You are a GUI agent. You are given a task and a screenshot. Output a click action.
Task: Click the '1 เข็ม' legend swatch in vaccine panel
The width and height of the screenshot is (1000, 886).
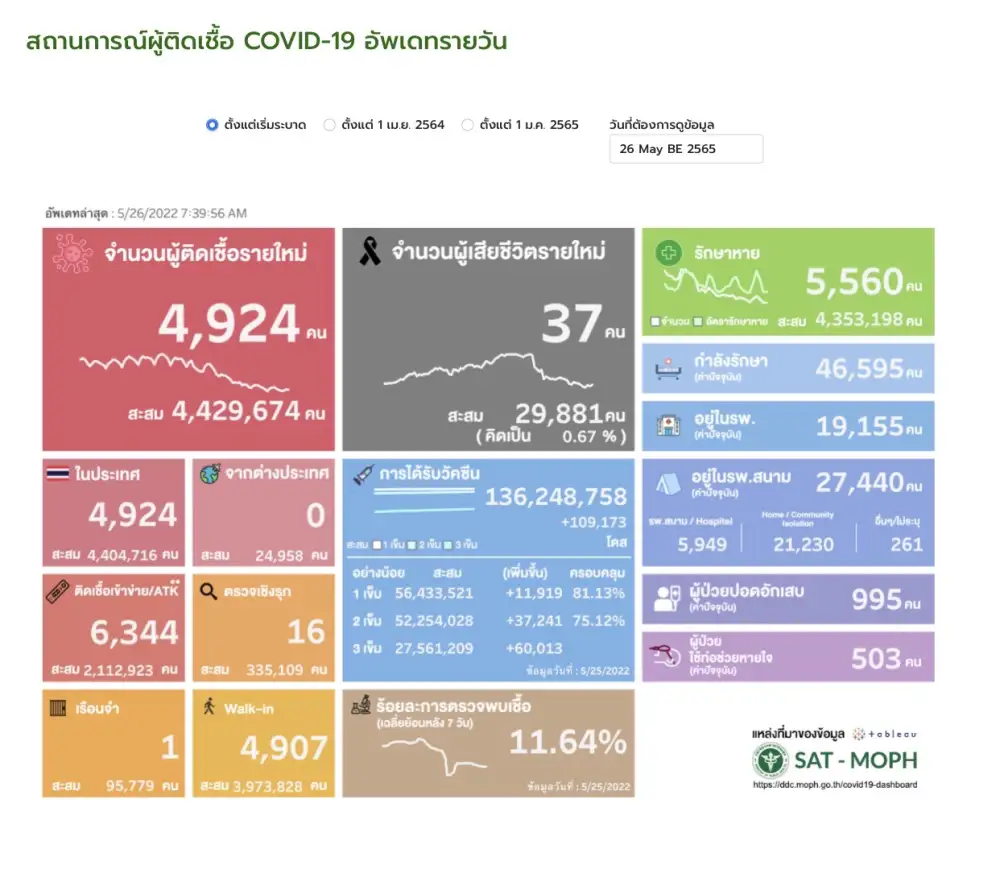point(376,543)
